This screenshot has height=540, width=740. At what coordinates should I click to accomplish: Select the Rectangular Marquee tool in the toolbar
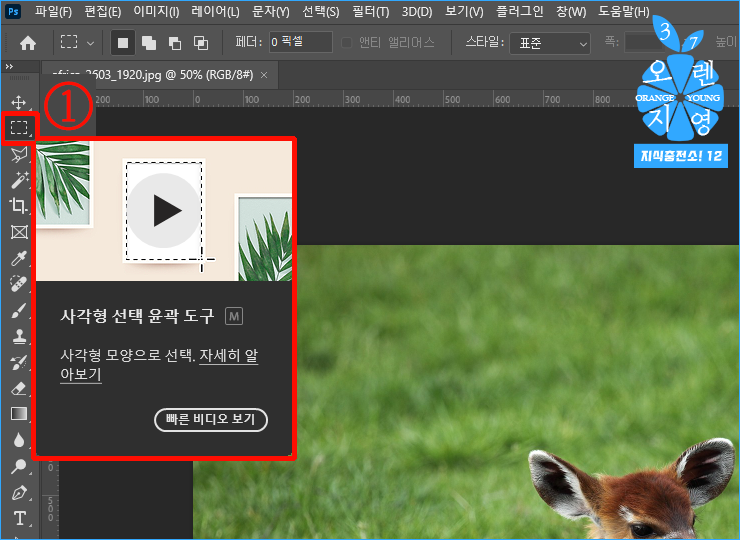(19, 127)
